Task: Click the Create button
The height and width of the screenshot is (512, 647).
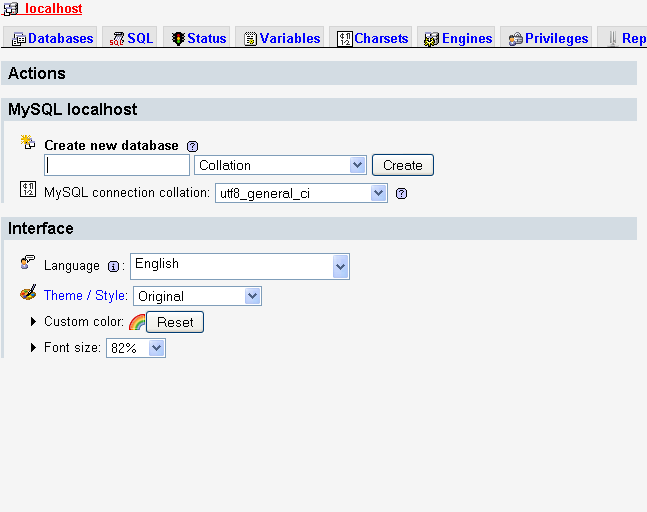Action: tap(403, 165)
